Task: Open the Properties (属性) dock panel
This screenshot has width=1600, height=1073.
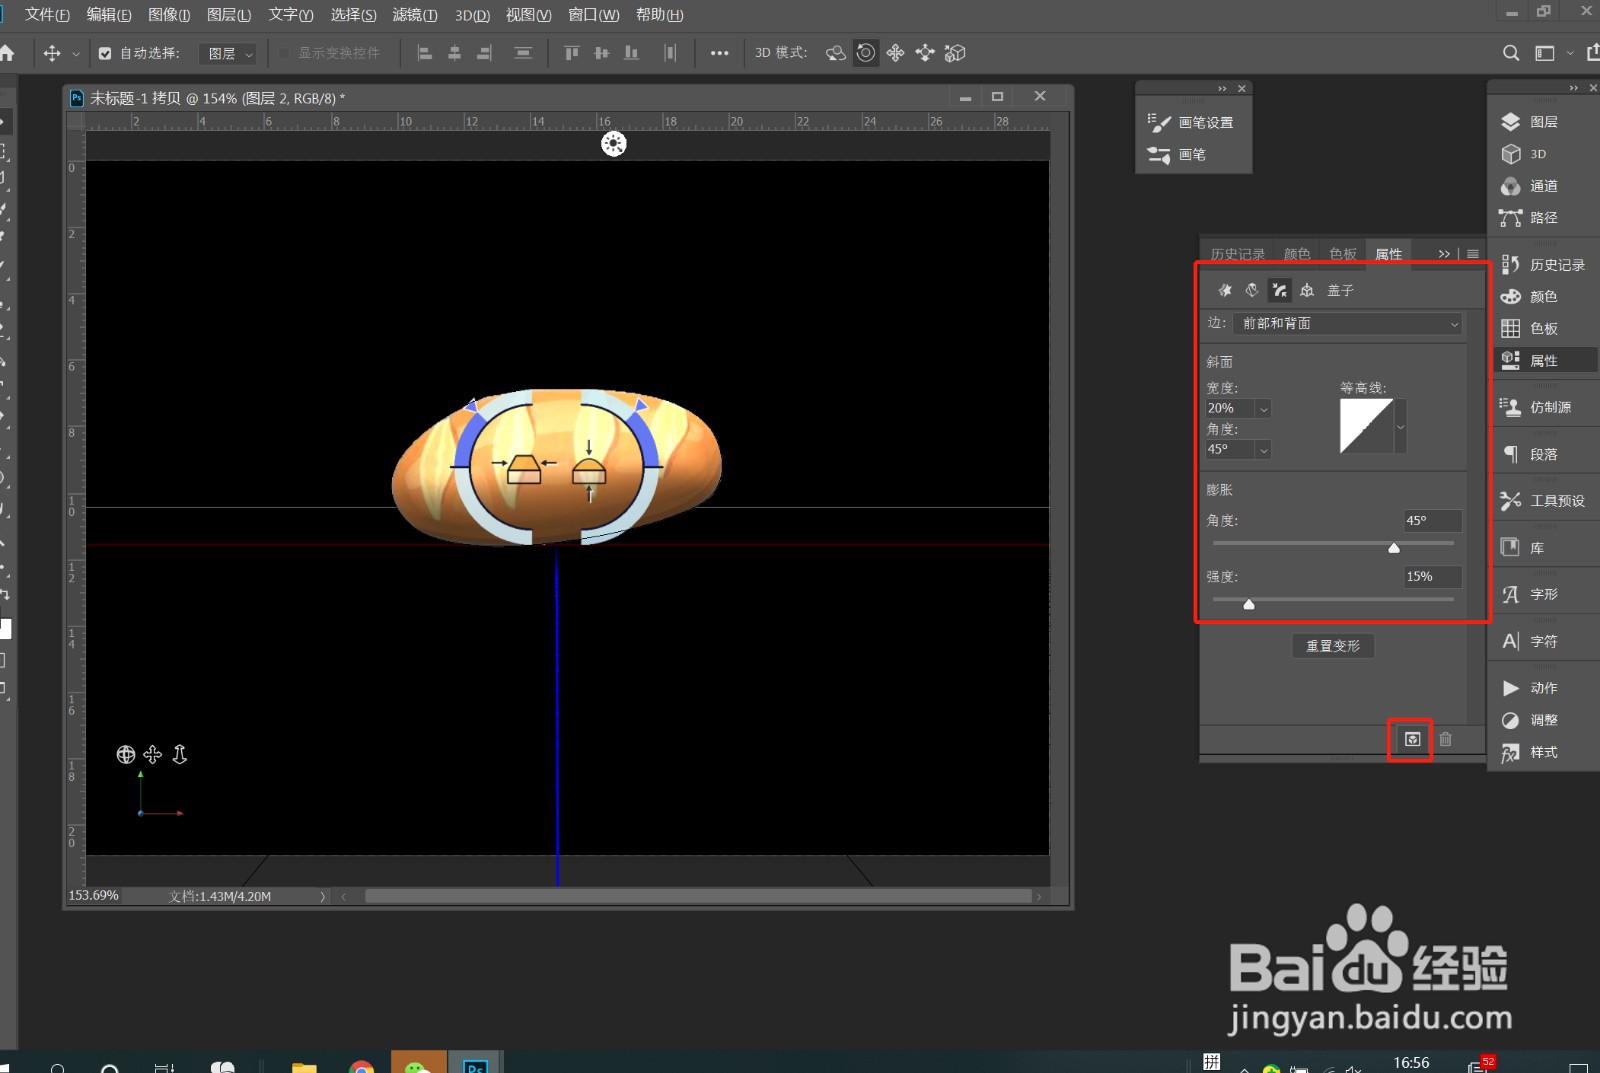Action: (x=1543, y=361)
